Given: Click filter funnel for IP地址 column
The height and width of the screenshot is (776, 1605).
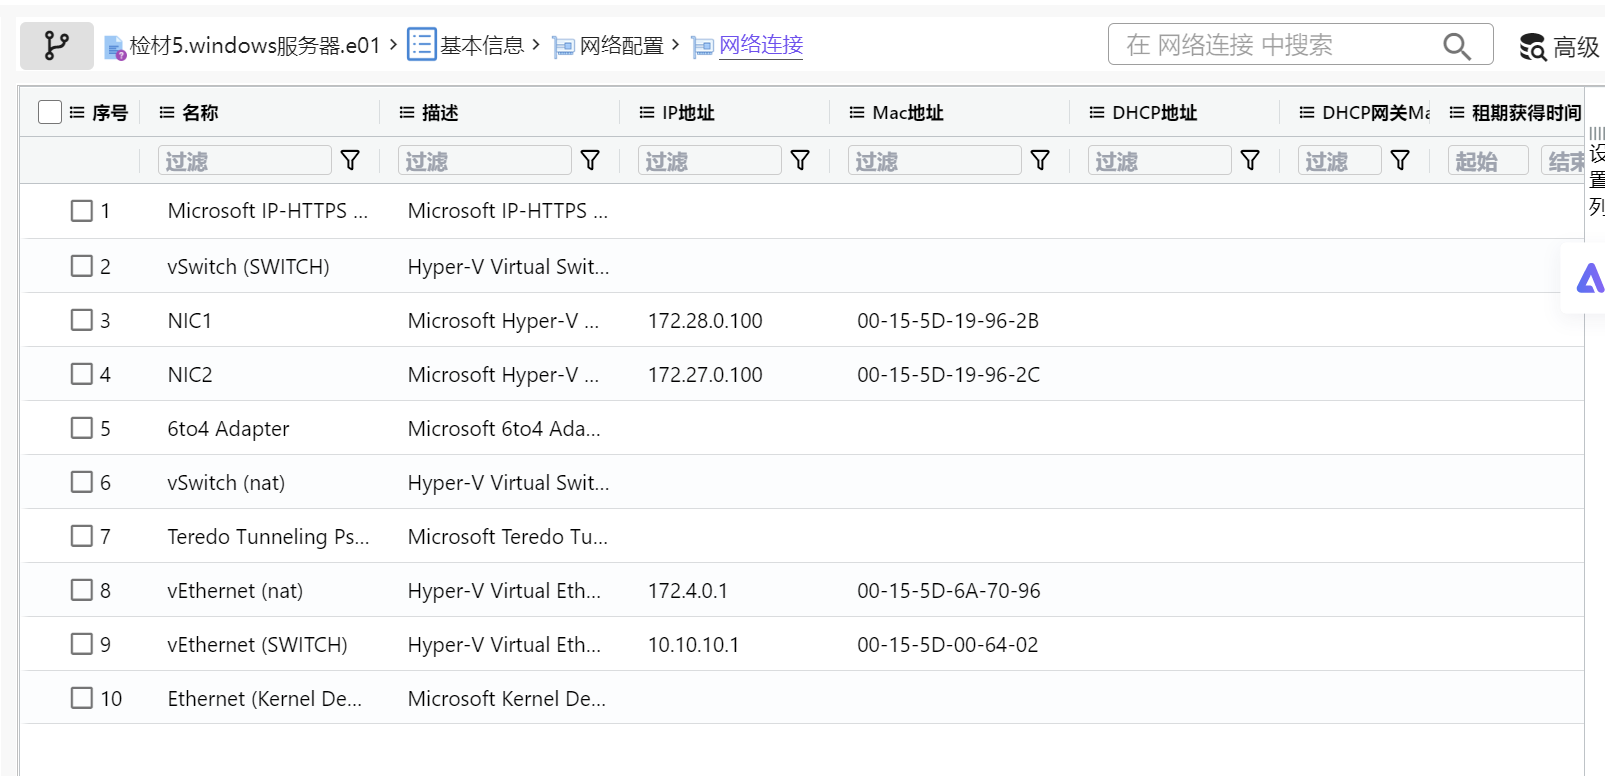Looking at the screenshot, I should [800, 160].
